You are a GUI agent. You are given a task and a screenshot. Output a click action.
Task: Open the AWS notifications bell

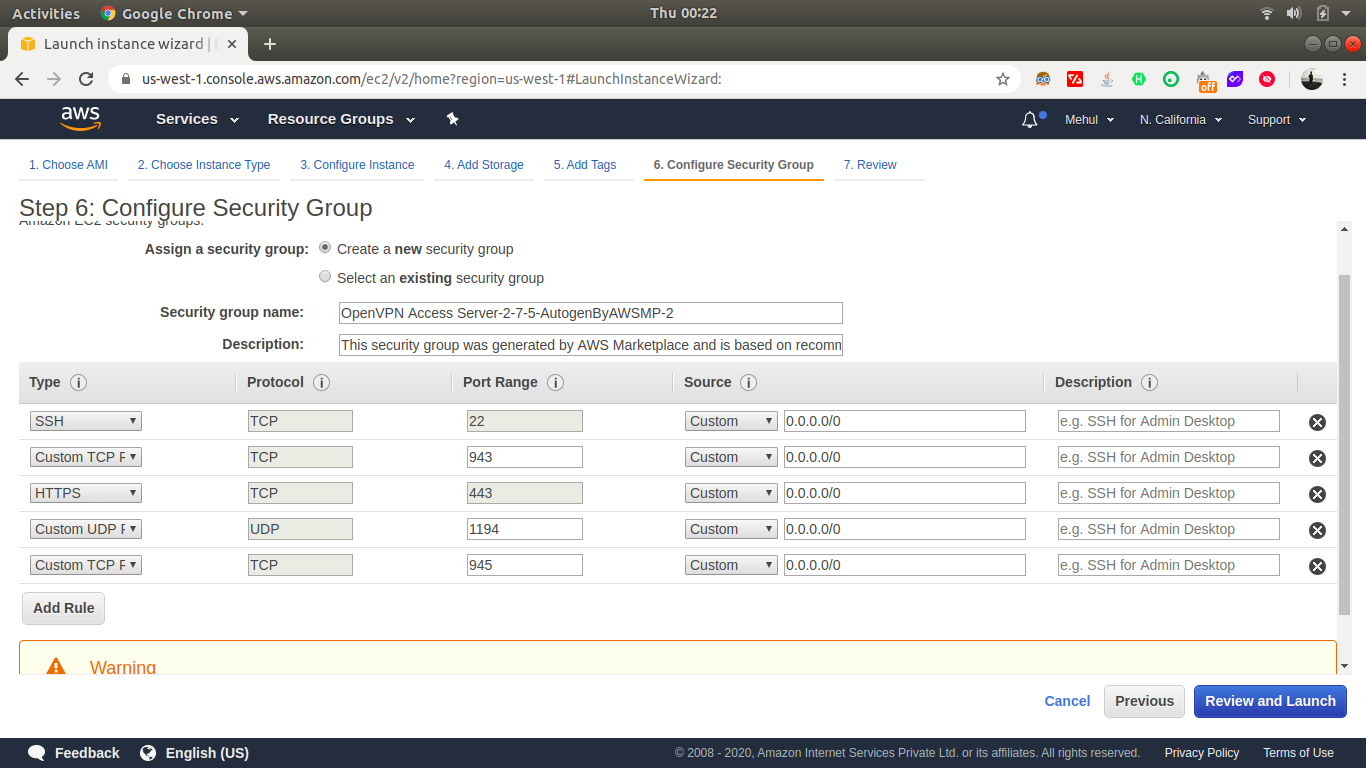point(1030,120)
